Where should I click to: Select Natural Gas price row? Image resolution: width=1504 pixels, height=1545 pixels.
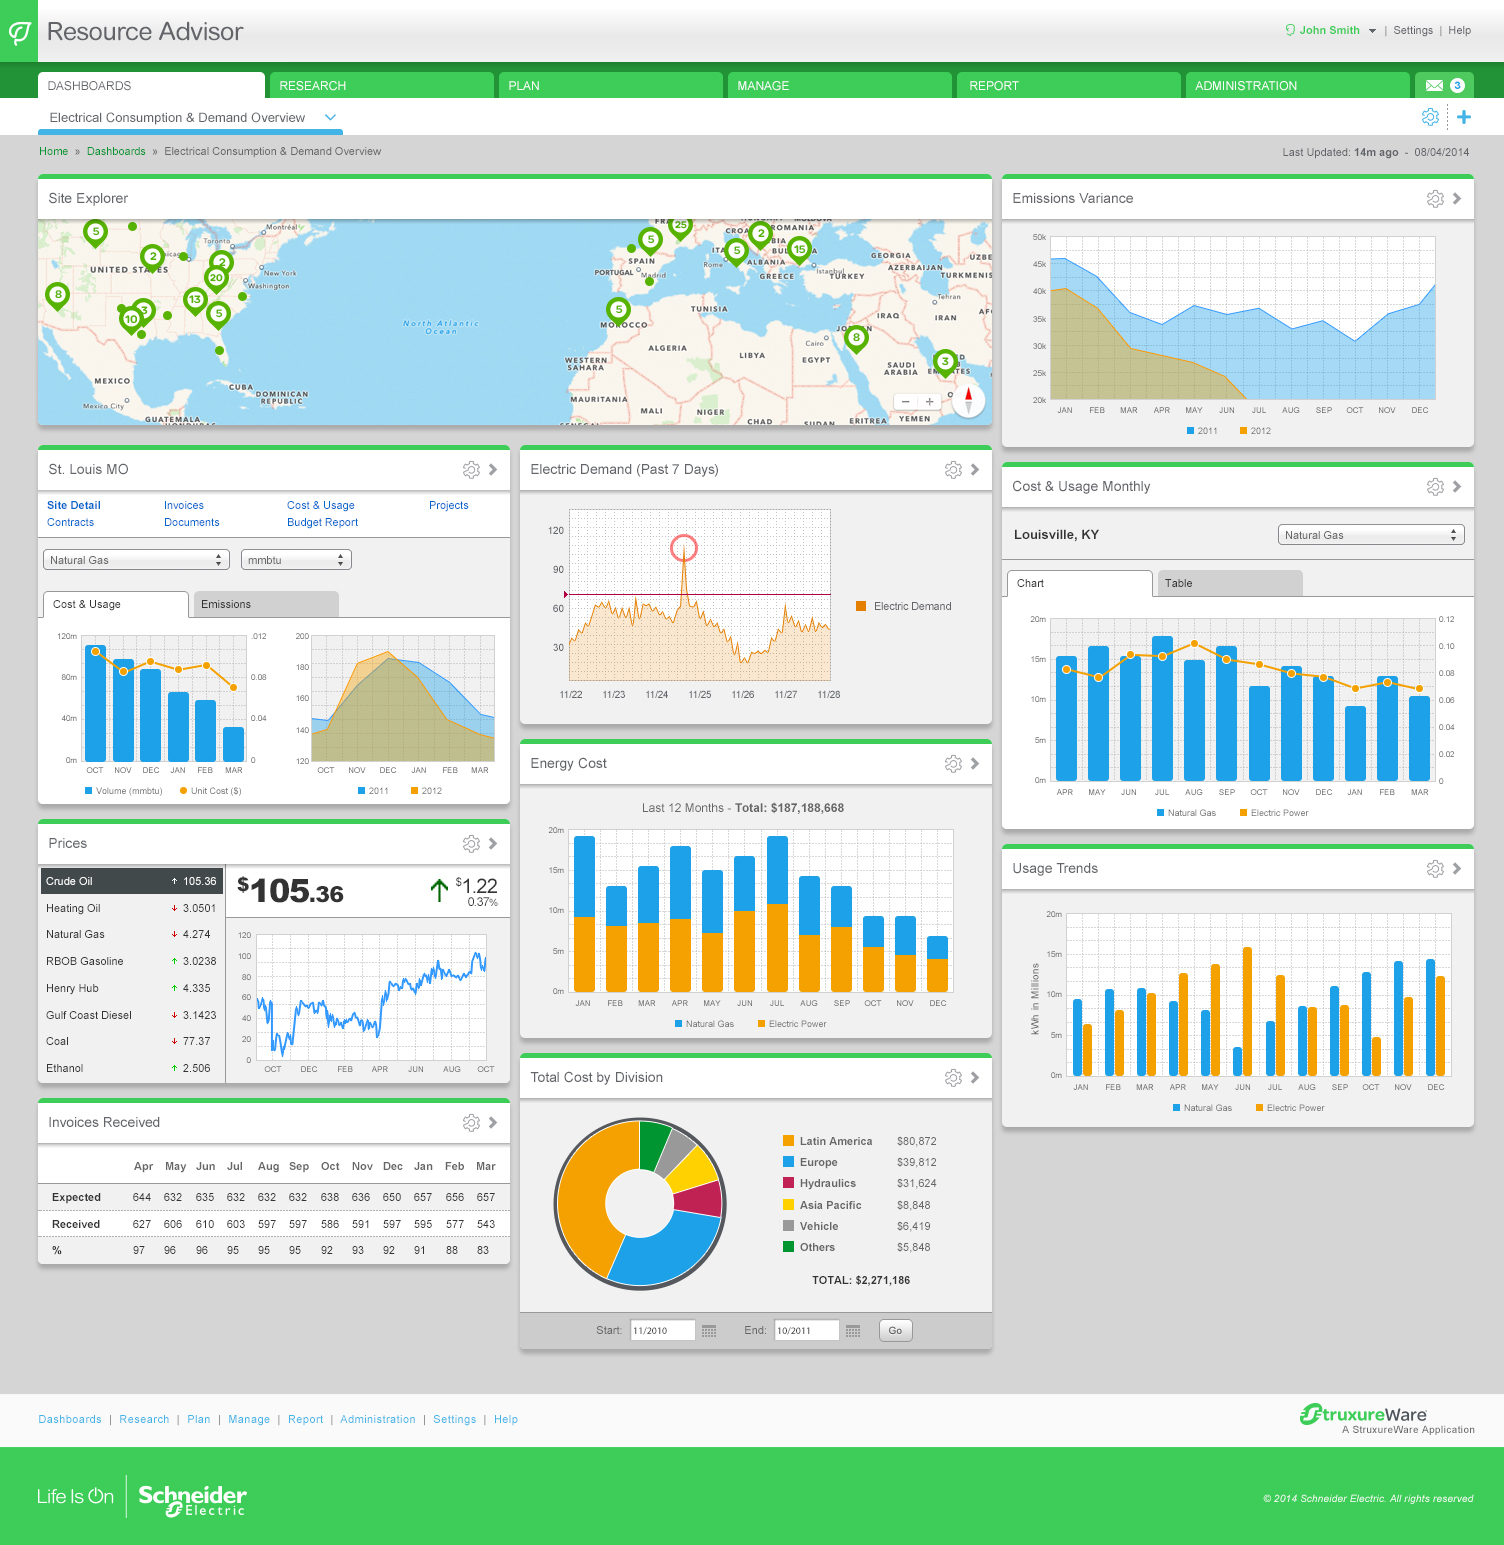[x=131, y=934]
